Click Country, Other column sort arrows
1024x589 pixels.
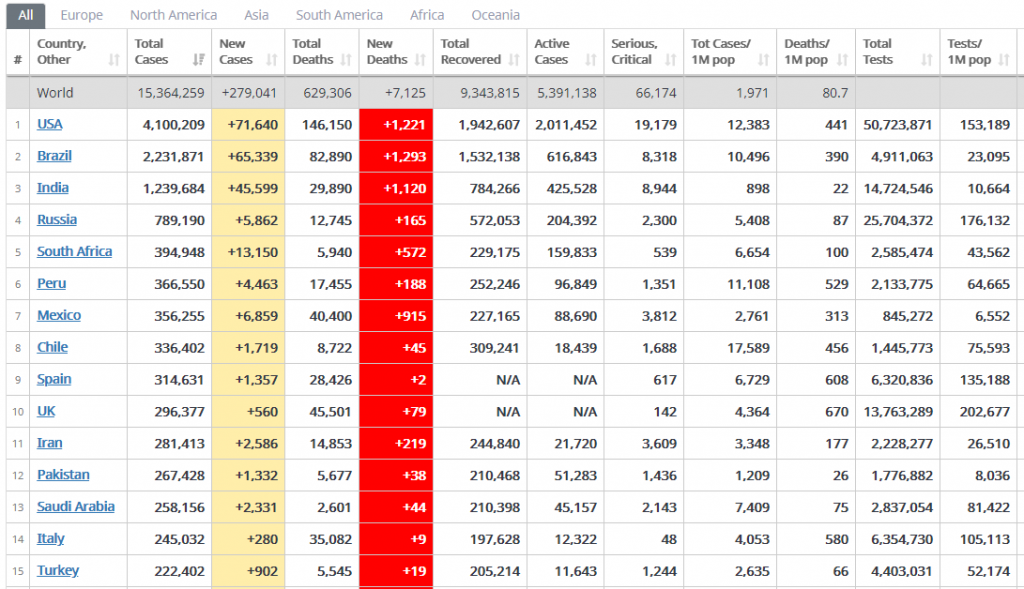115,60
